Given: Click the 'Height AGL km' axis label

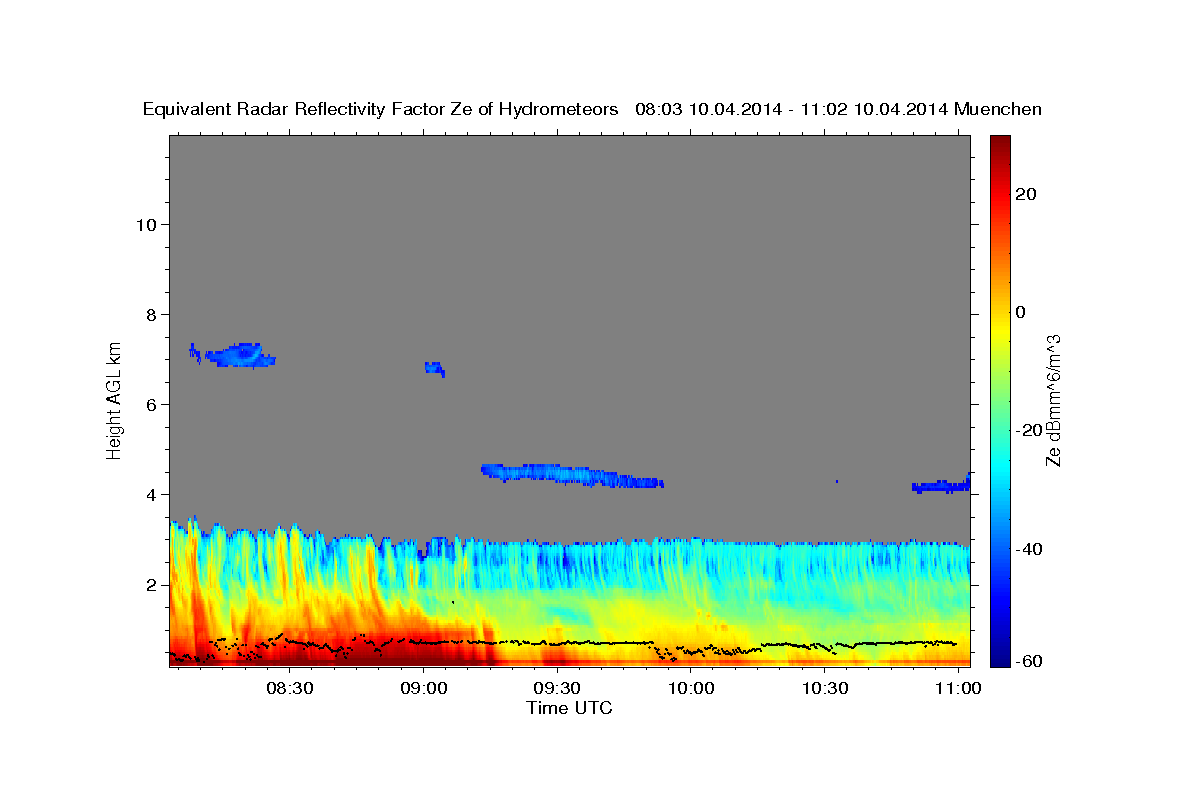Looking at the screenshot, I should (x=115, y=399).
